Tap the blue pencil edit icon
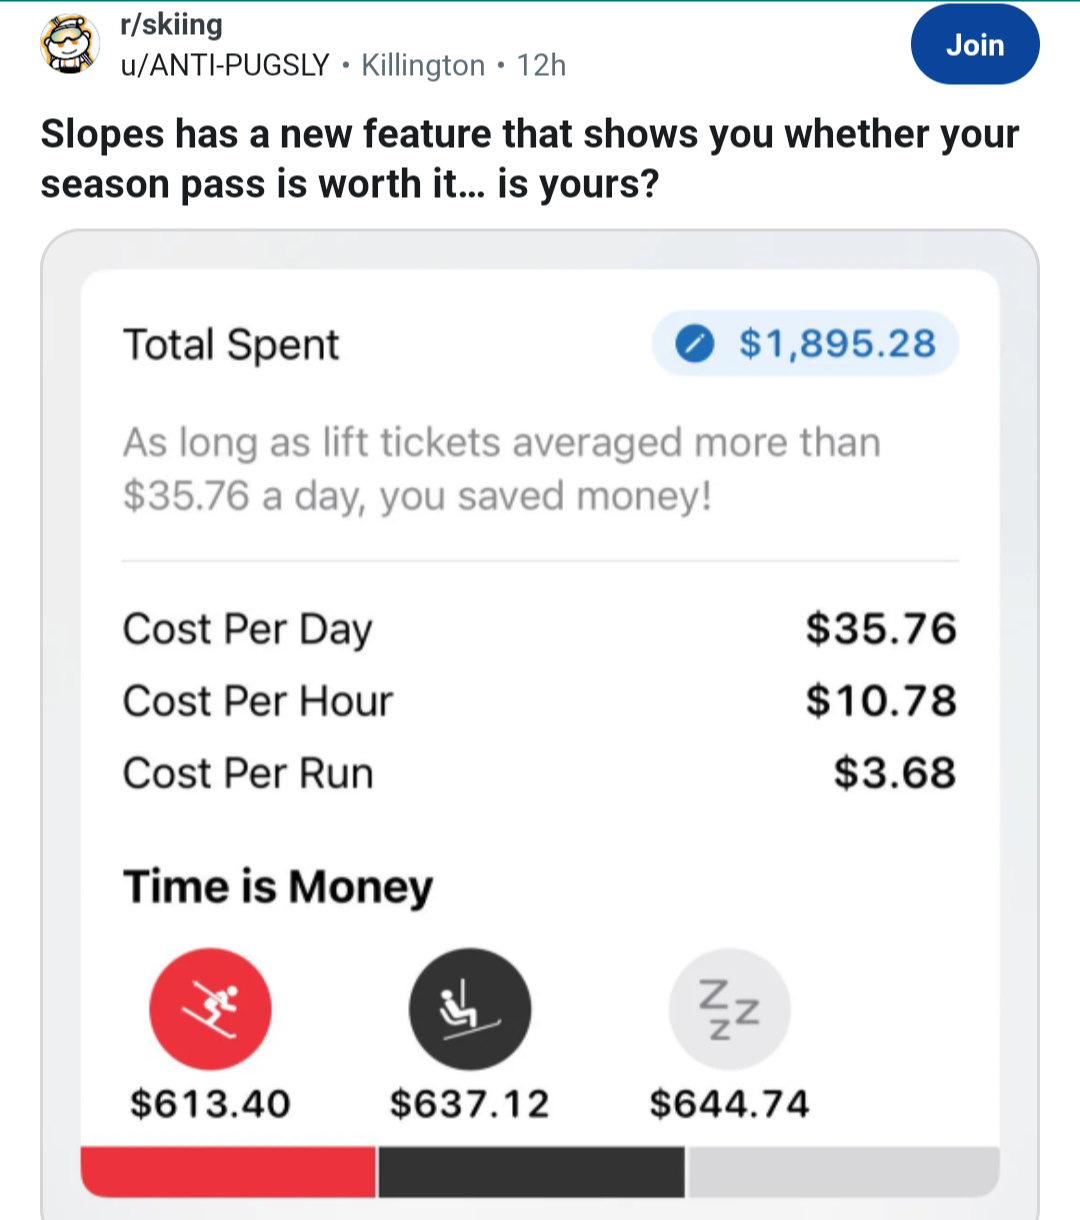The image size is (1080, 1220). pos(694,345)
